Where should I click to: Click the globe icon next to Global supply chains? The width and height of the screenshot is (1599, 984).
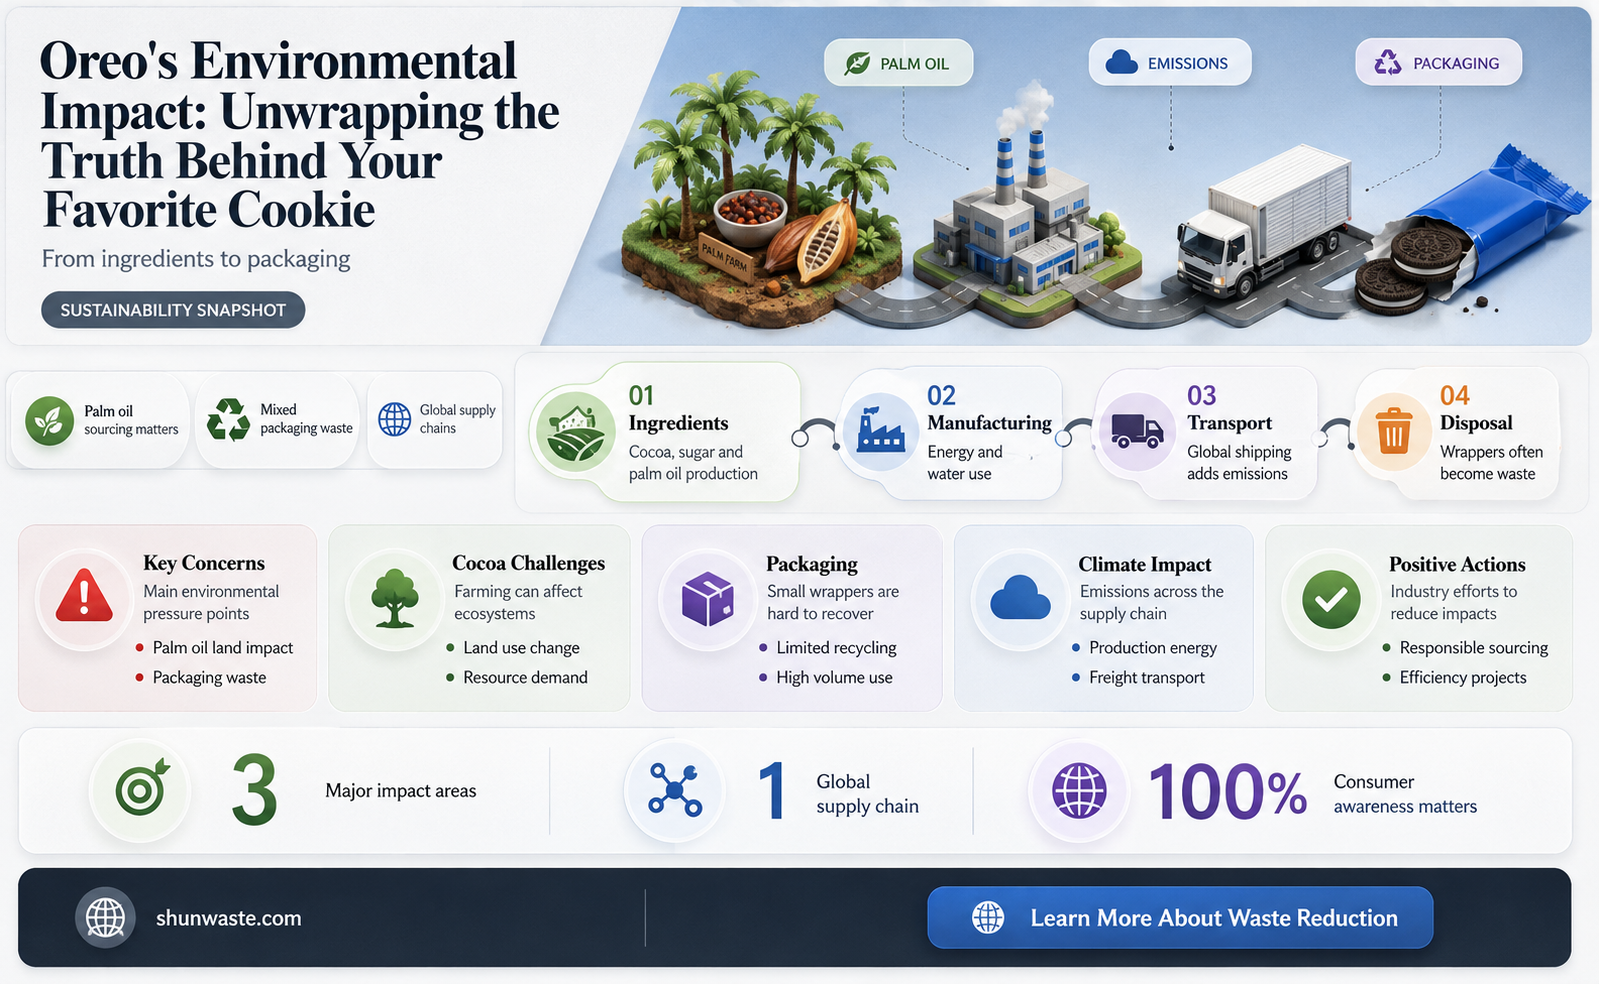395,419
